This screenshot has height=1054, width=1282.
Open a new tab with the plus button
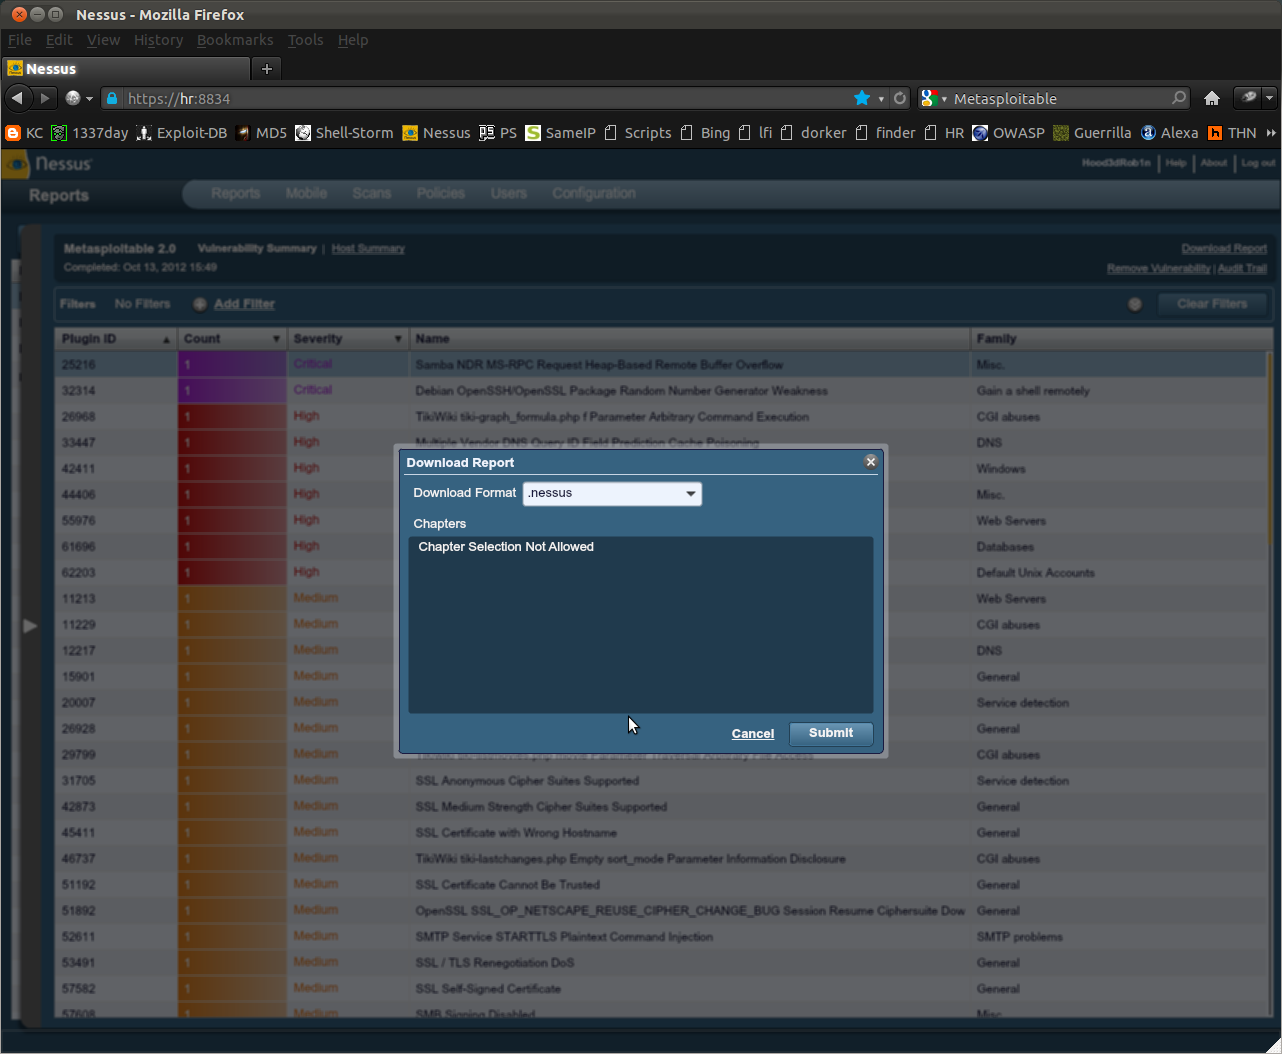(266, 69)
